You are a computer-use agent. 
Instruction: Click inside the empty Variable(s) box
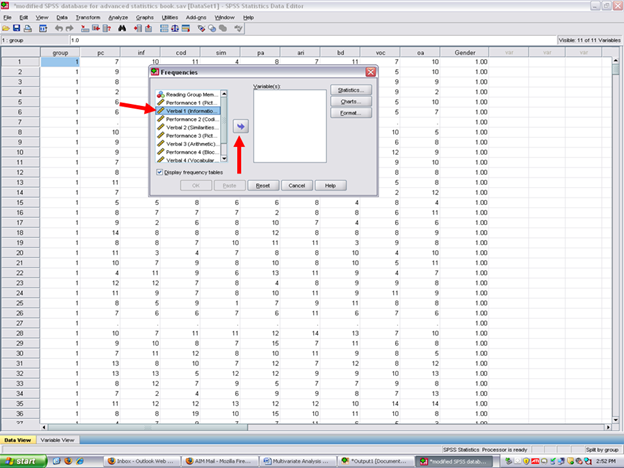tap(289, 125)
